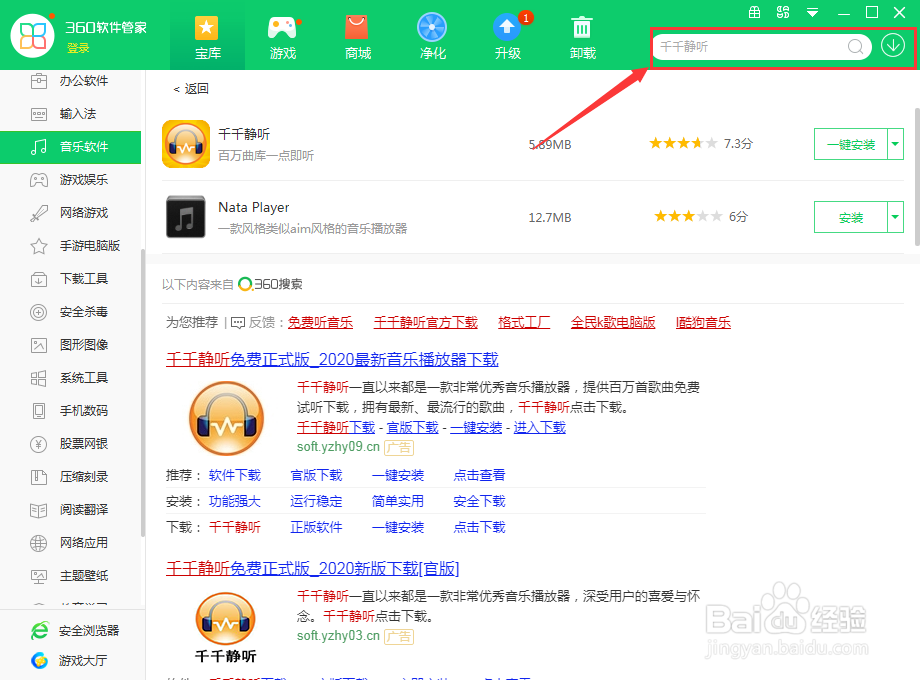Click the 千千静听下载 link under first result

click(x=336, y=427)
